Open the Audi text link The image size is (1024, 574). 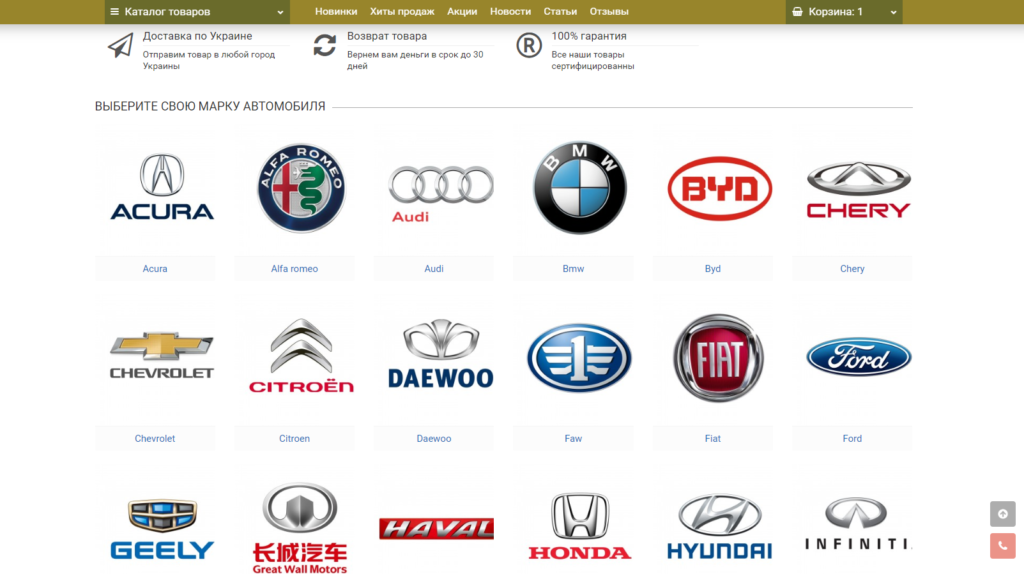434,268
